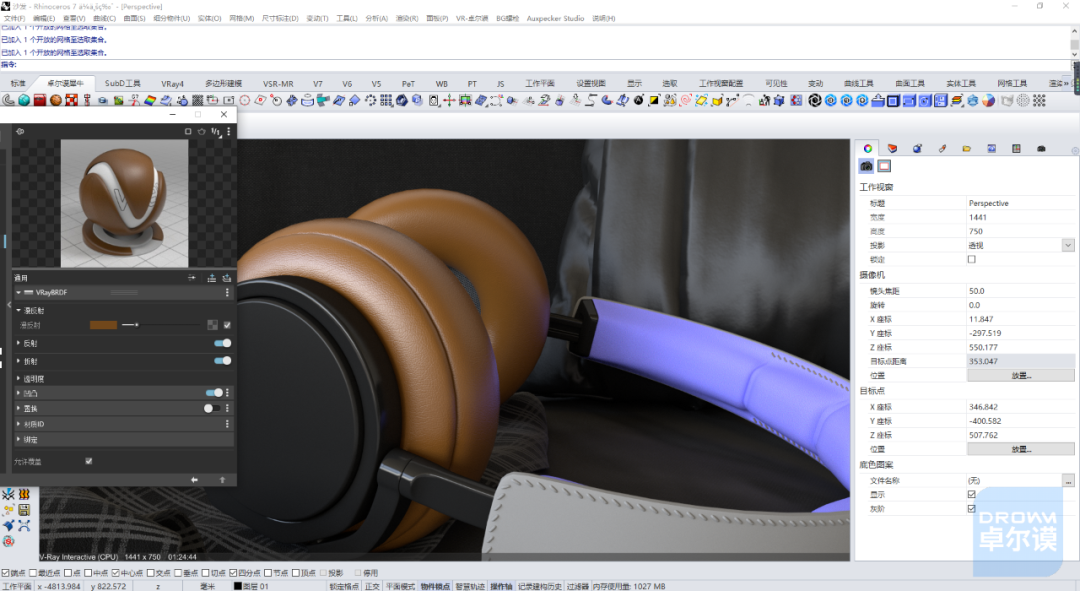1080x591 pixels.
Task: Open the yellow folder panel tab icon
Action: coord(967,148)
